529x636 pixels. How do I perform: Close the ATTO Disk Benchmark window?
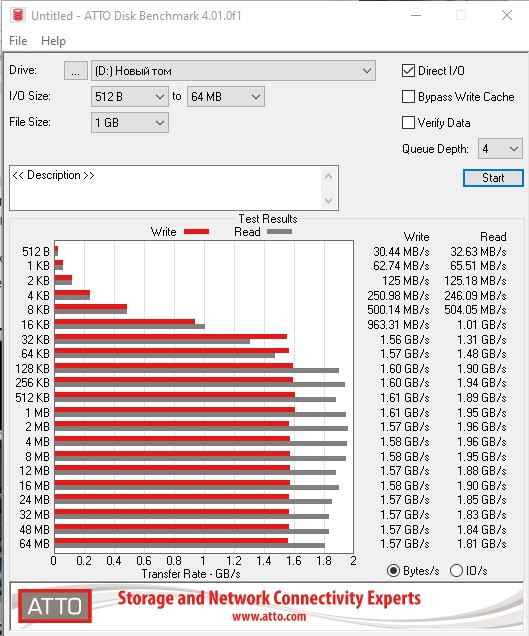point(507,15)
